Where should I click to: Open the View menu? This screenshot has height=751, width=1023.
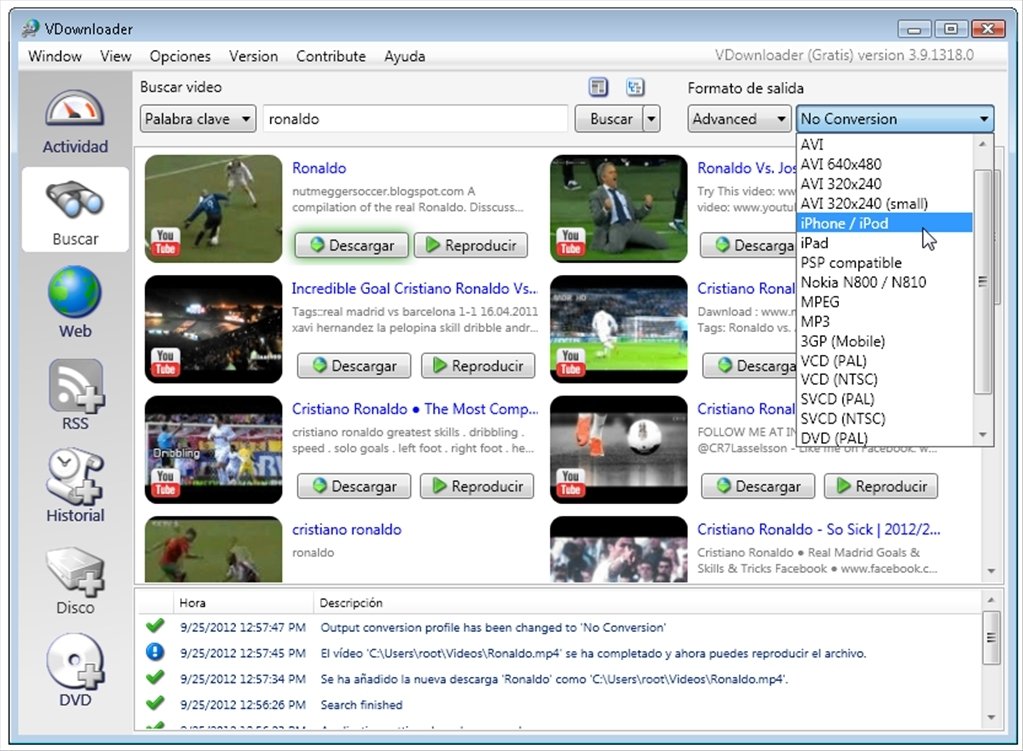(x=115, y=56)
